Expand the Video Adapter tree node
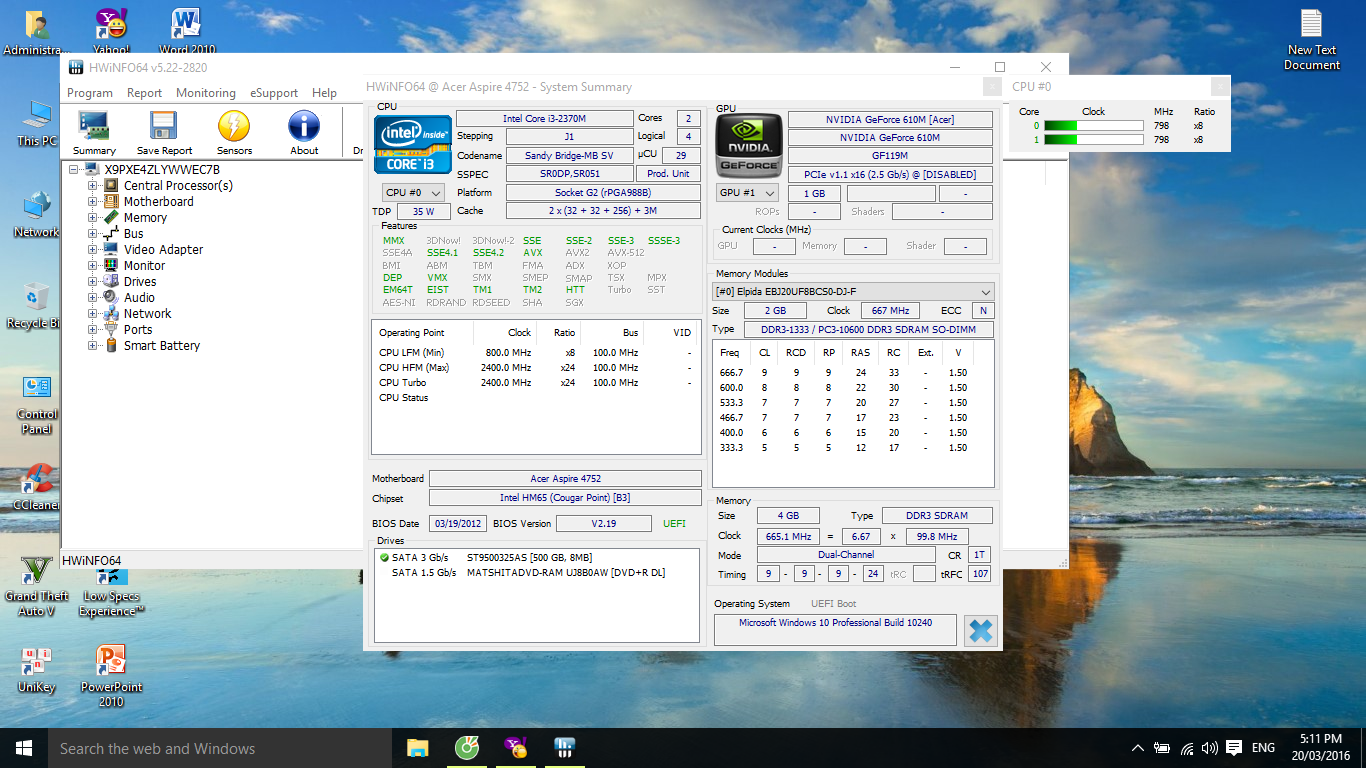Viewport: 1366px width, 768px height. coord(93,250)
